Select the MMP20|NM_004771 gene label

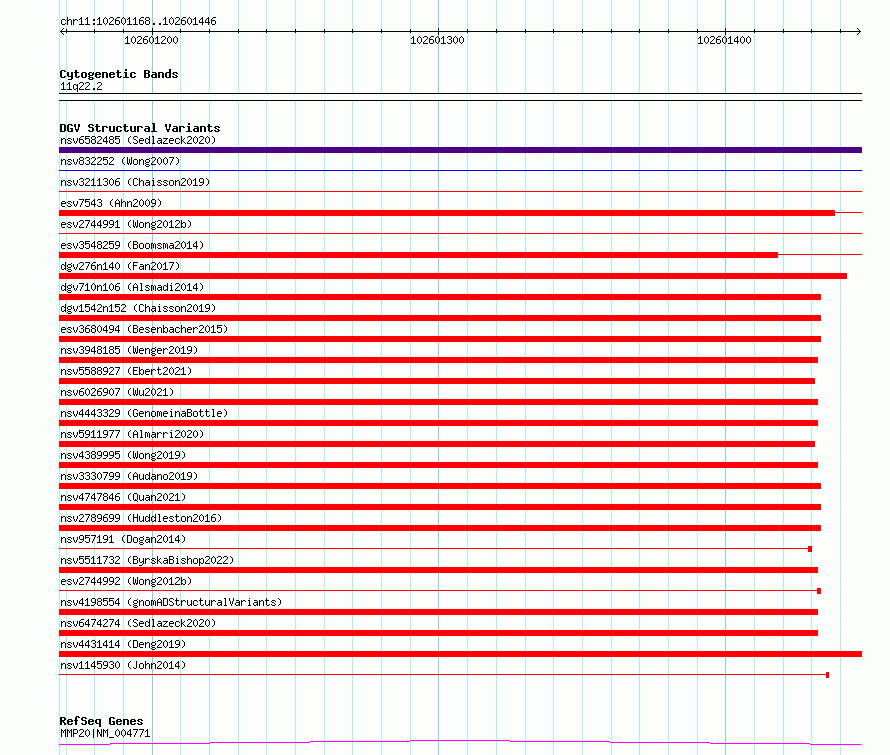[105, 733]
